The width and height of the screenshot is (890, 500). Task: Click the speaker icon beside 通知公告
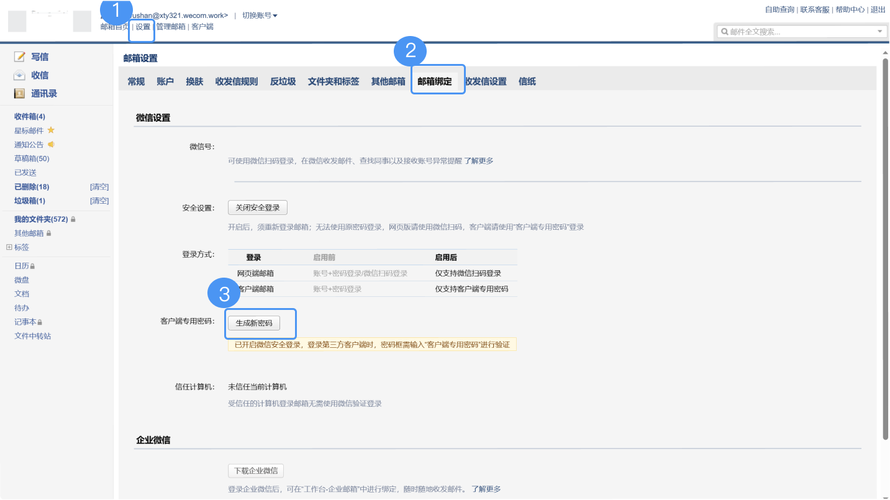(x=51, y=144)
